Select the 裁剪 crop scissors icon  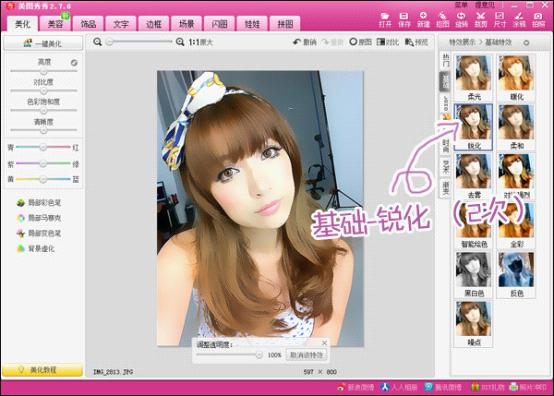click(x=481, y=20)
